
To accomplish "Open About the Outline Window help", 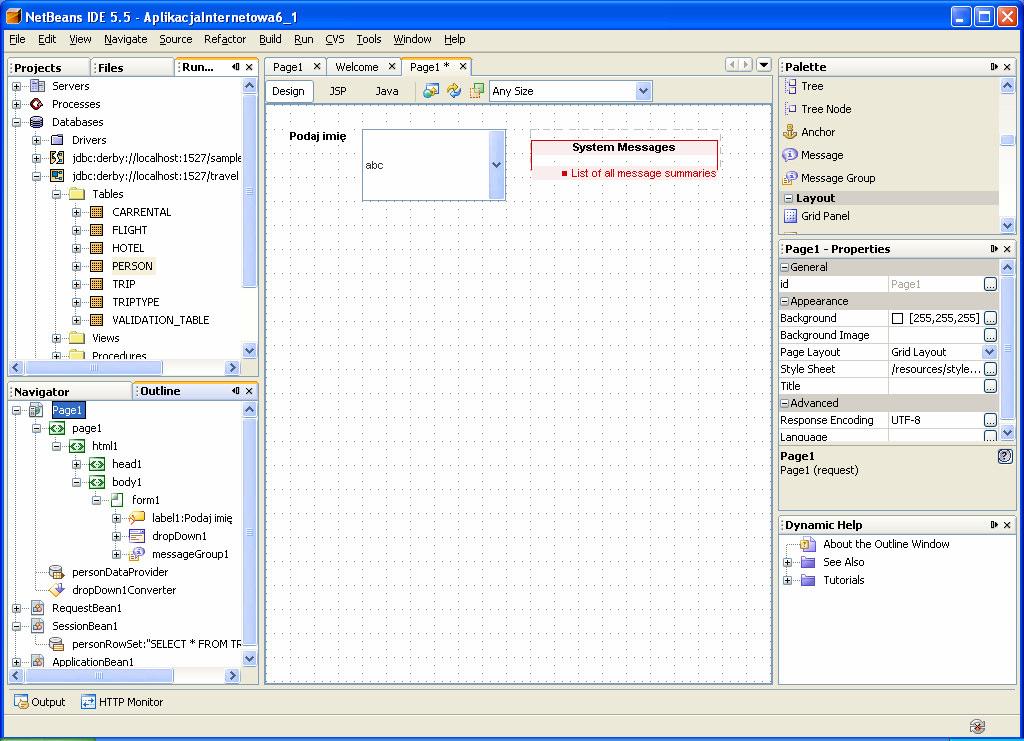I will click(x=886, y=544).
